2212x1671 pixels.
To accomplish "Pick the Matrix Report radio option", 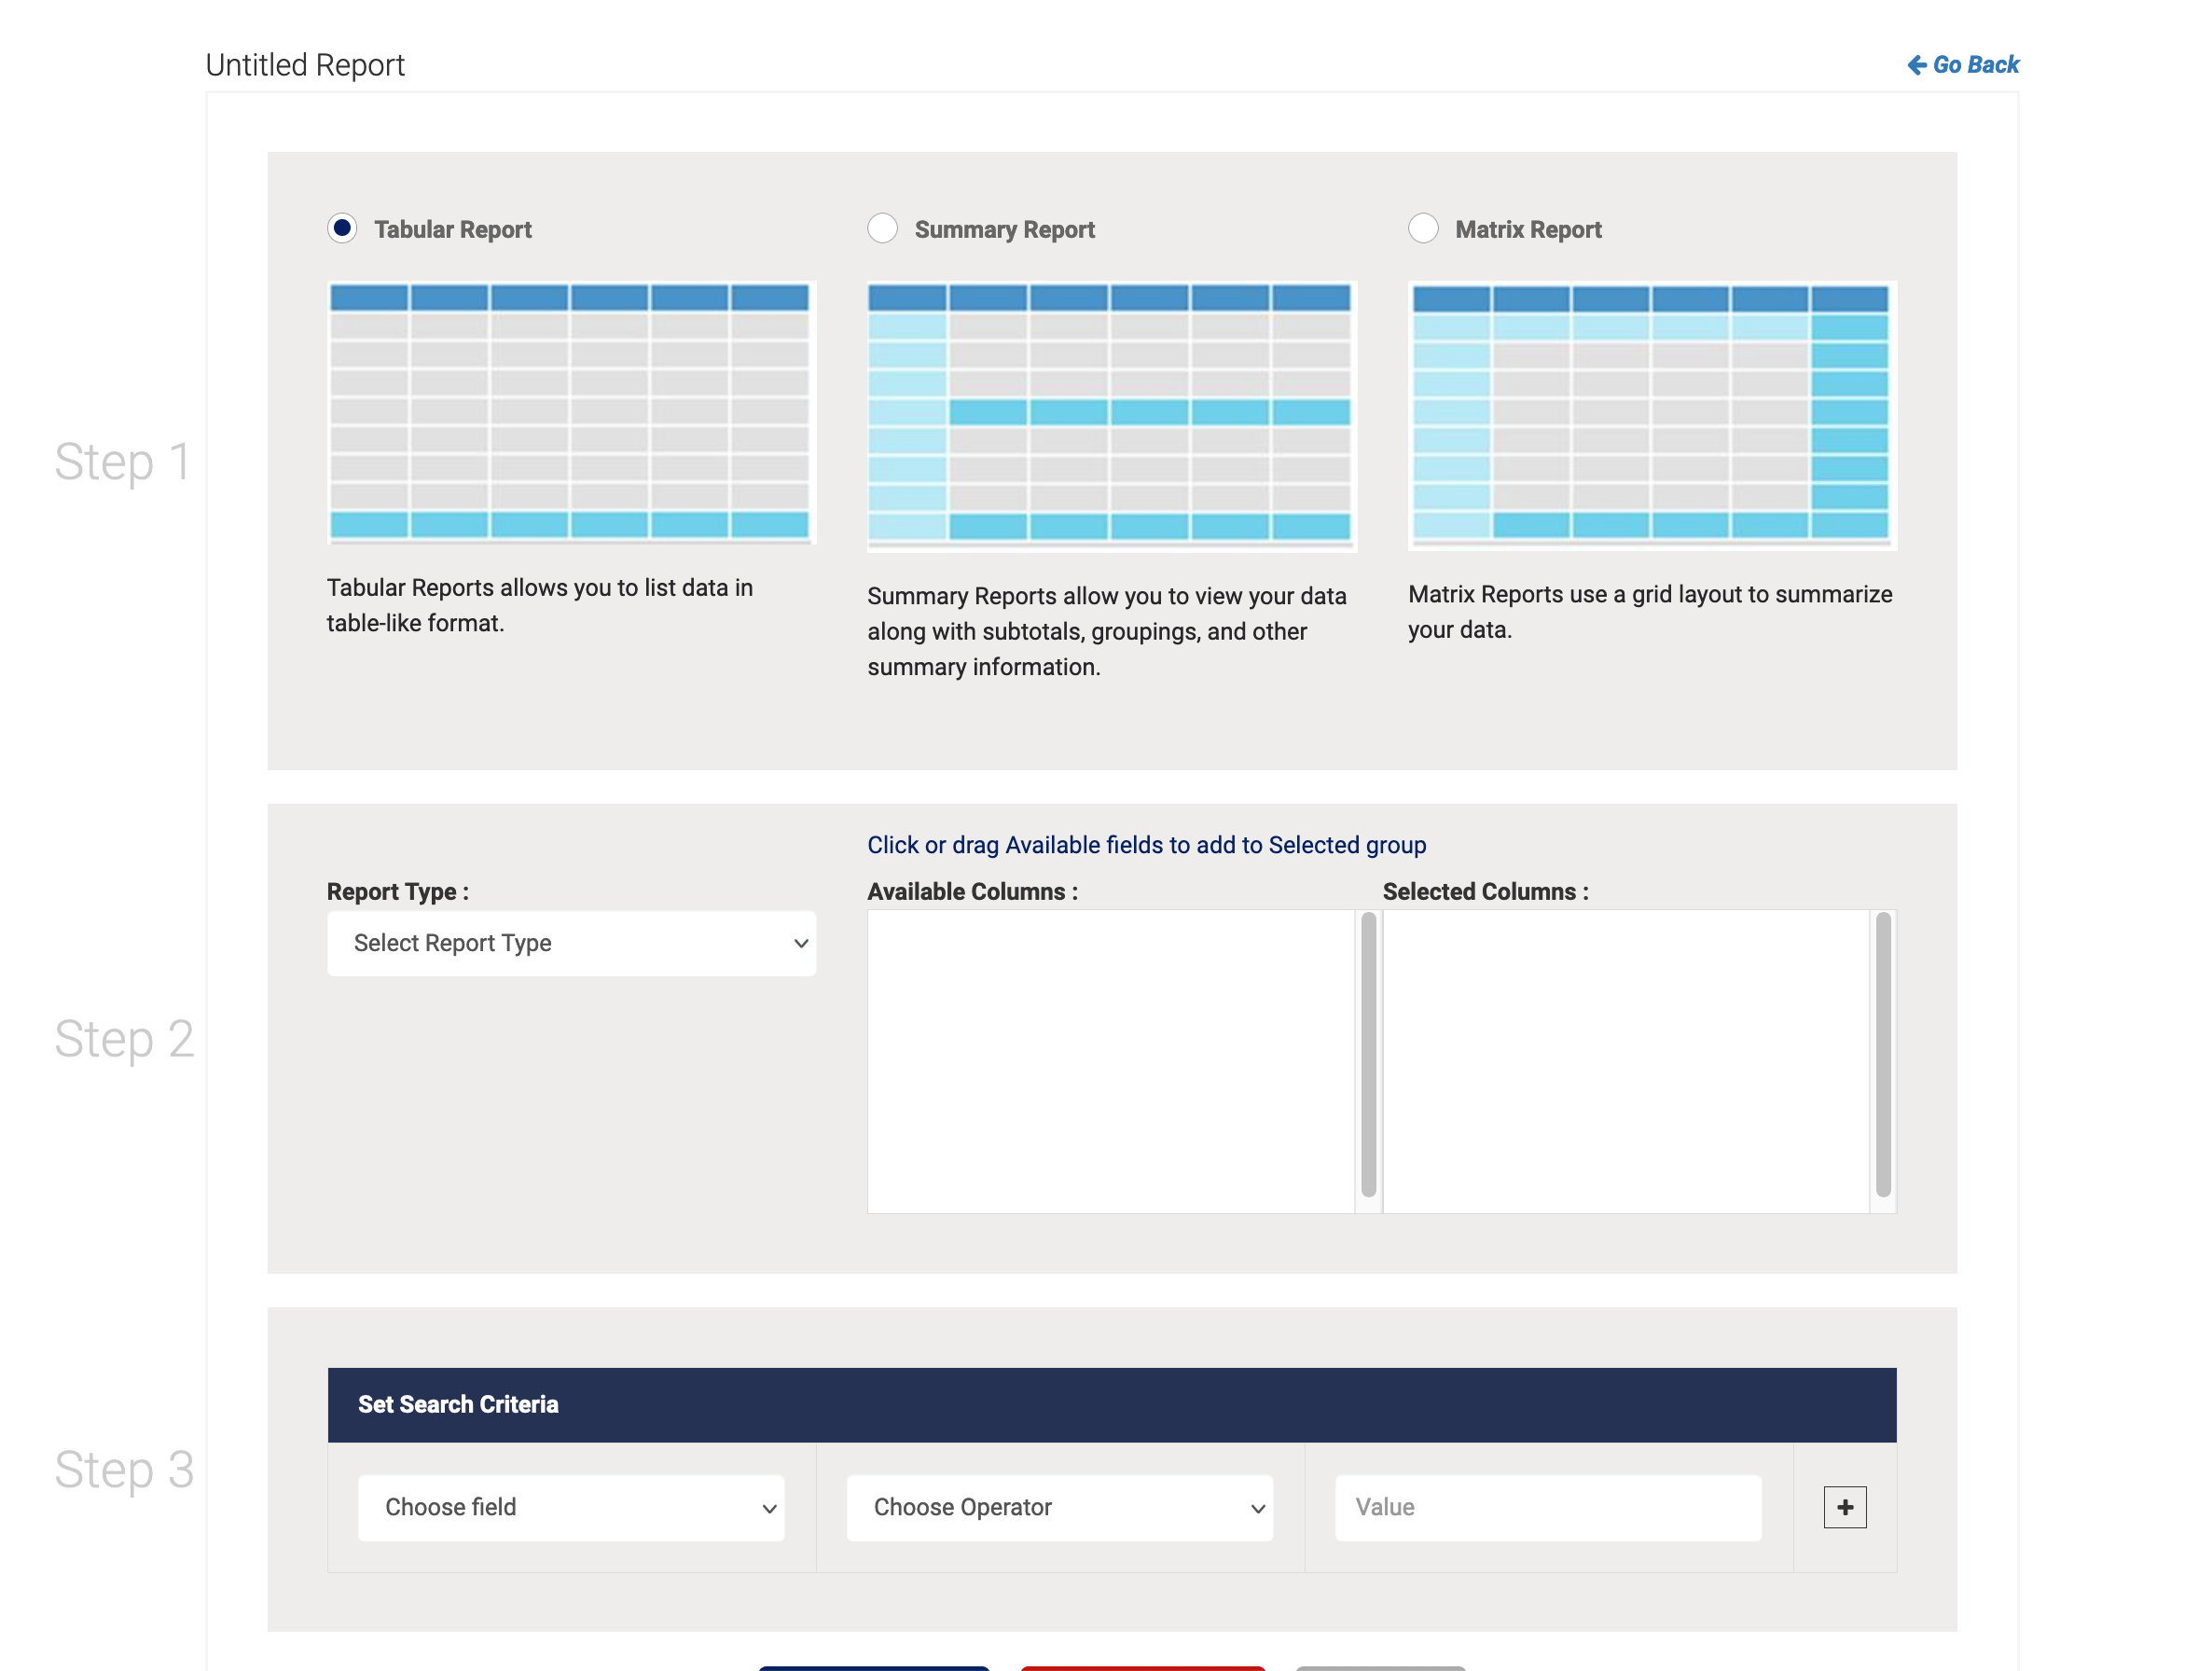I will coord(1423,228).
